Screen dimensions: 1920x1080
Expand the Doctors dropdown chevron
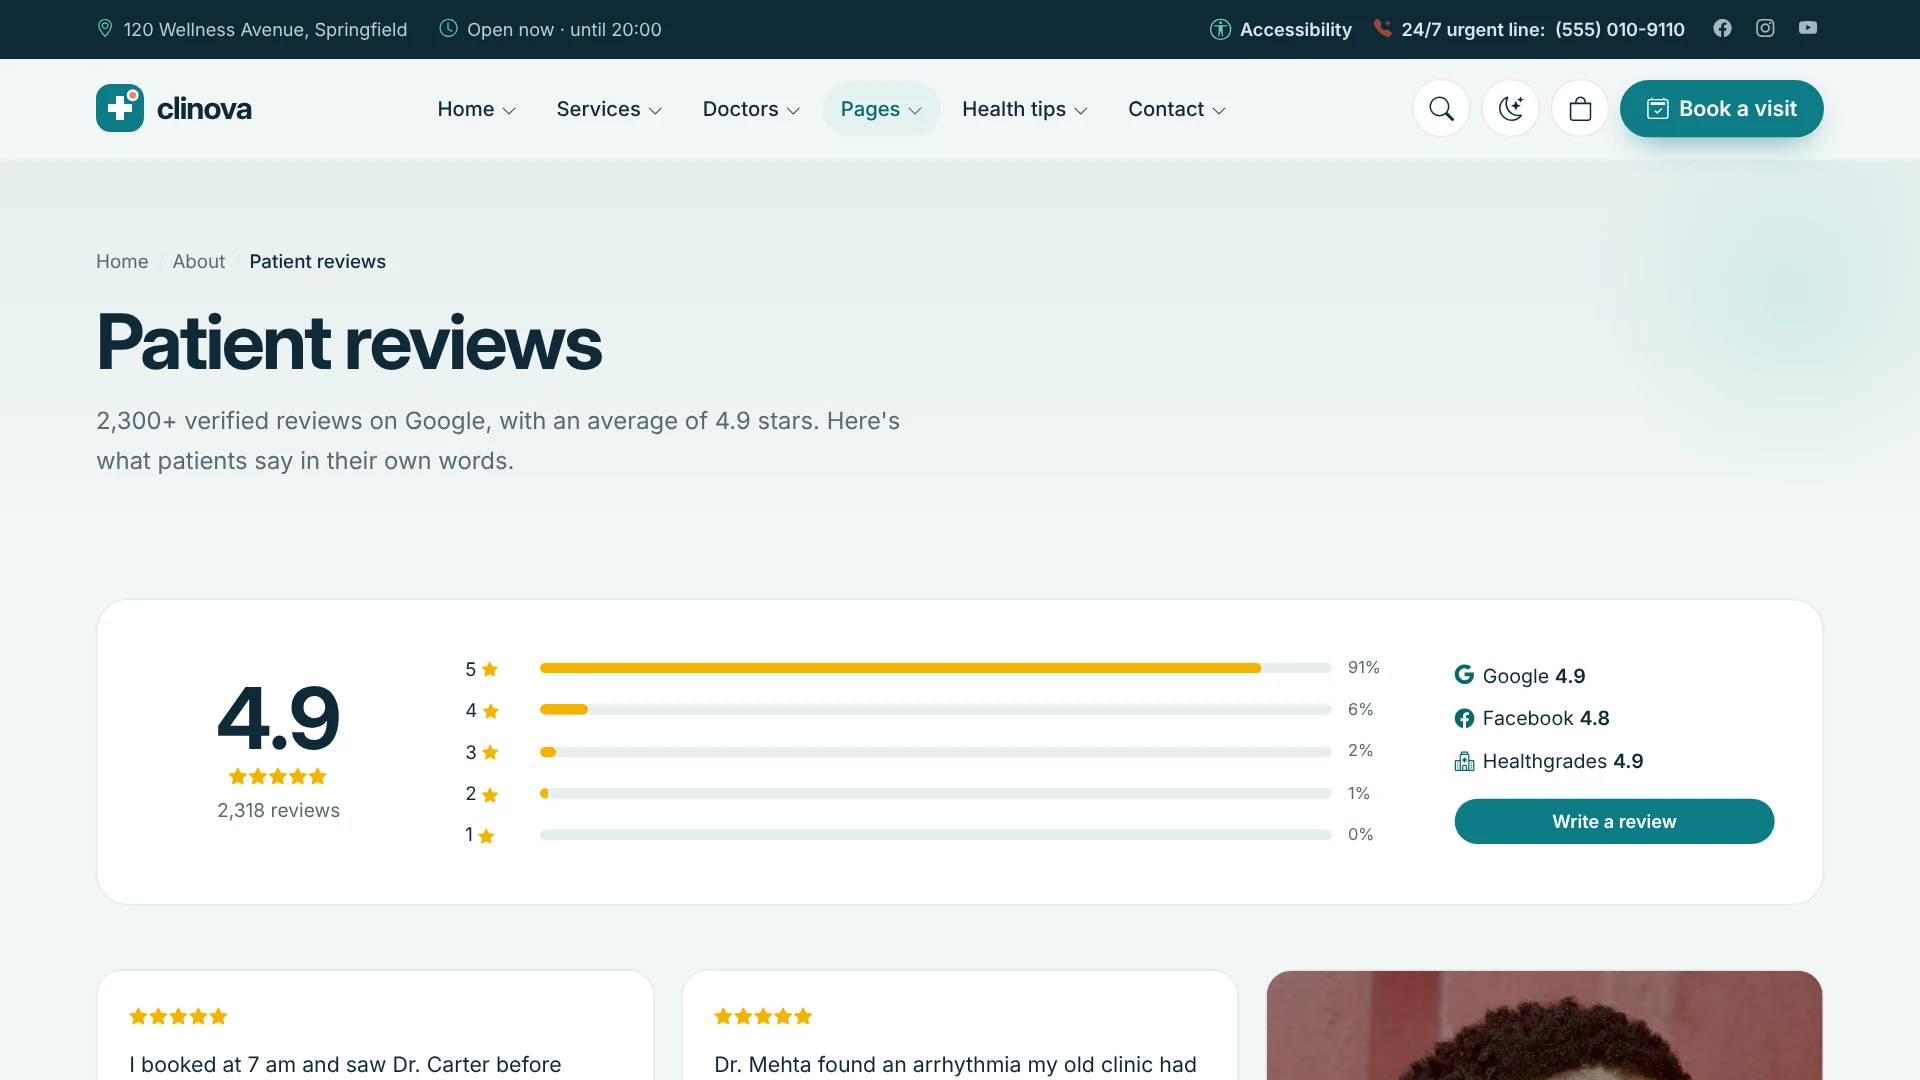(x=793, y=111)
